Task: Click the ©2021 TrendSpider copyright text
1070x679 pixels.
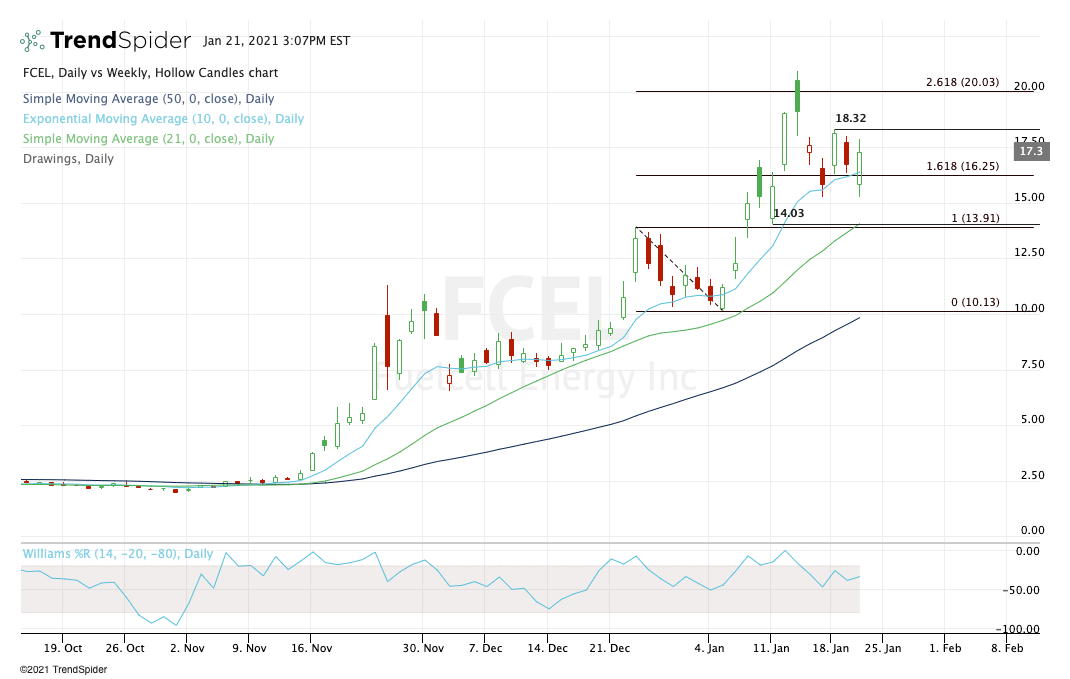Action: (63, 669)
